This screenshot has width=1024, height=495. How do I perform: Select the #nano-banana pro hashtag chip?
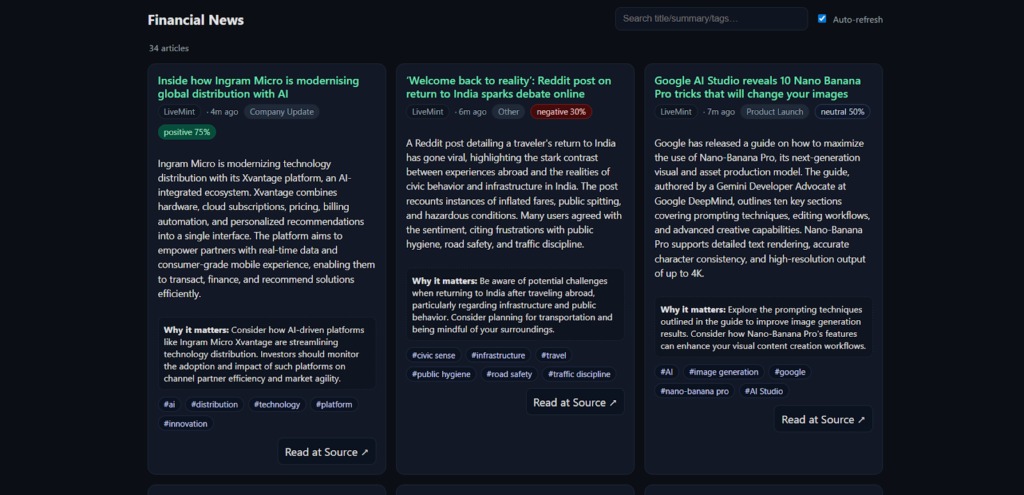point(694,391)
